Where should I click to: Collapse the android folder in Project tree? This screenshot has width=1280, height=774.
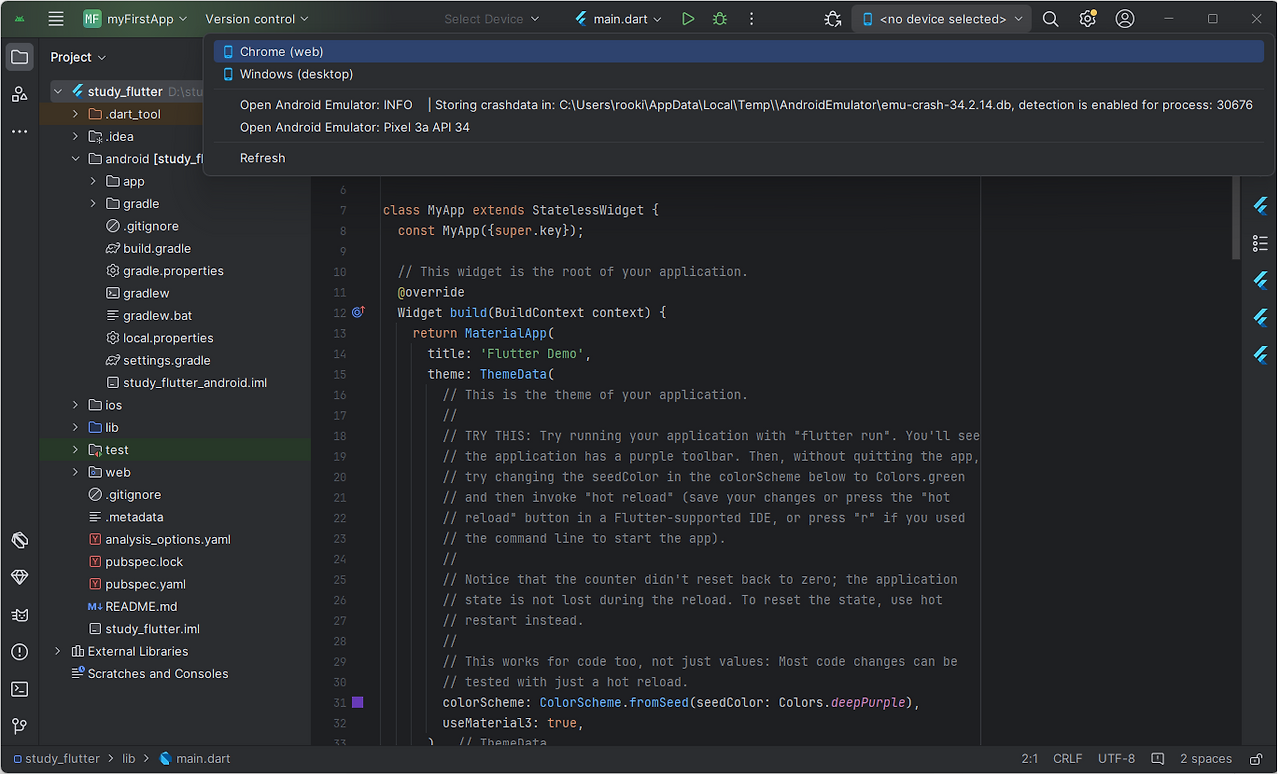pos(75,158)
